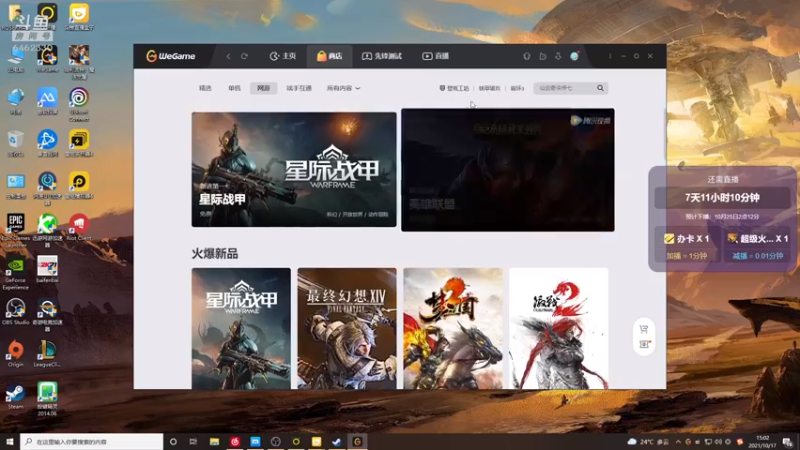This screenshot has width=800, height=450.
Task: Open the 商店 store tab
Action: 329,56
